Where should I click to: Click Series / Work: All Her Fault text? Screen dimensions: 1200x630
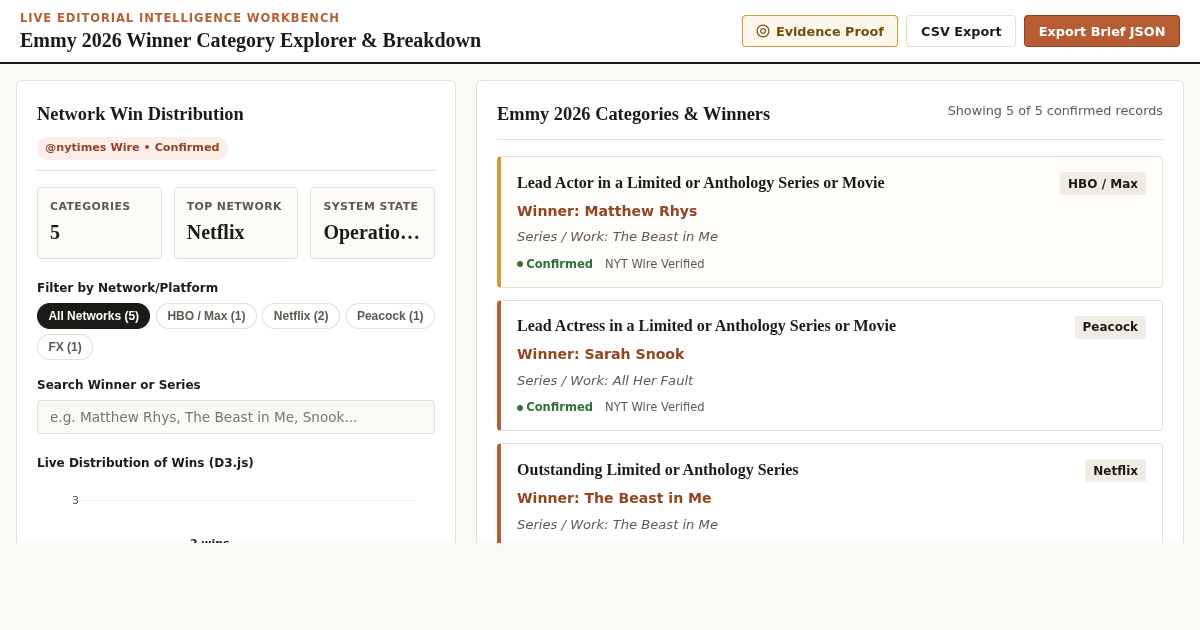[605, 381]
